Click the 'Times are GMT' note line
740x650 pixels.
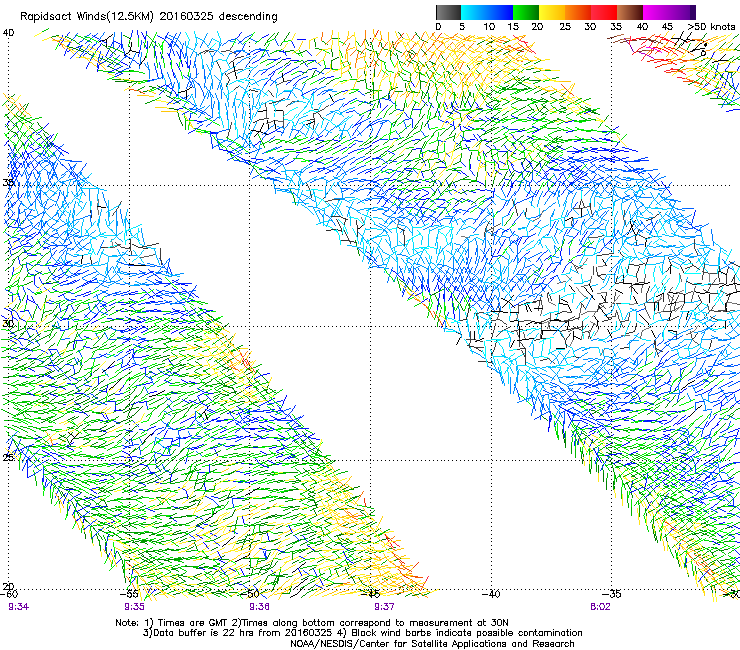click(x=312, y=623)
